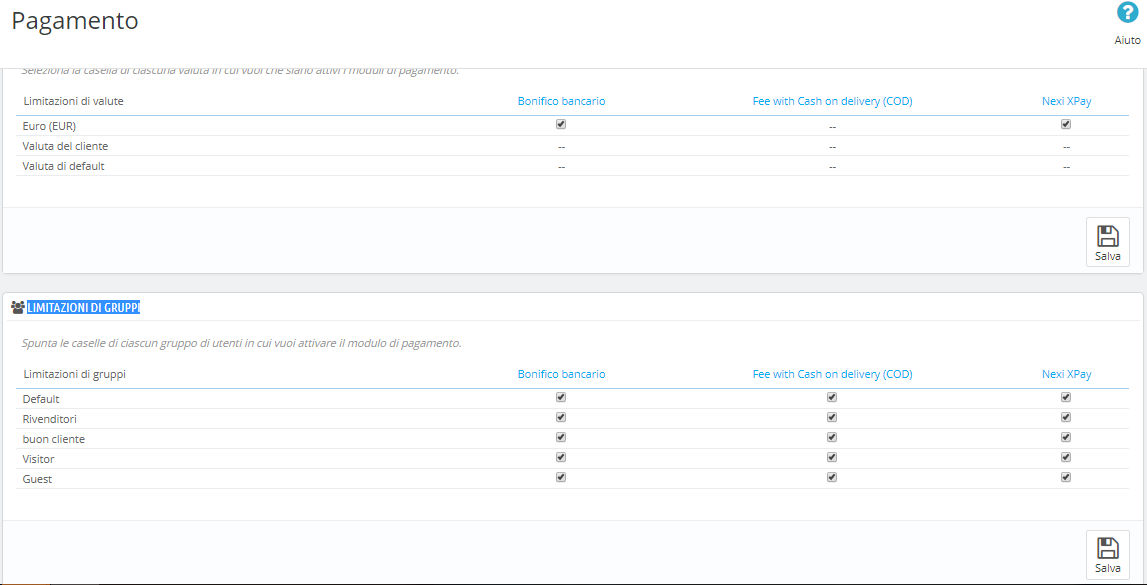Click Nexi XPay link in groups table

click(1067, 374)
